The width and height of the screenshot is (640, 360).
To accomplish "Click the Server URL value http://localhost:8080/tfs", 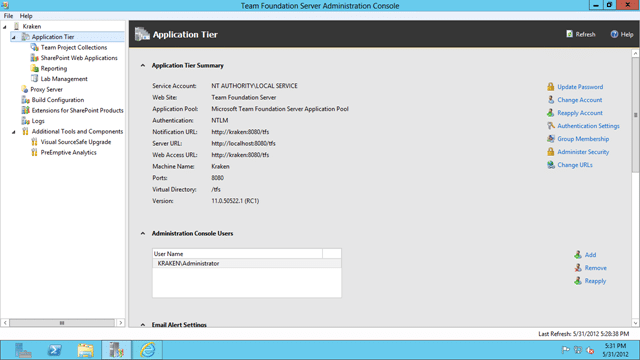I will coord(243,143).
